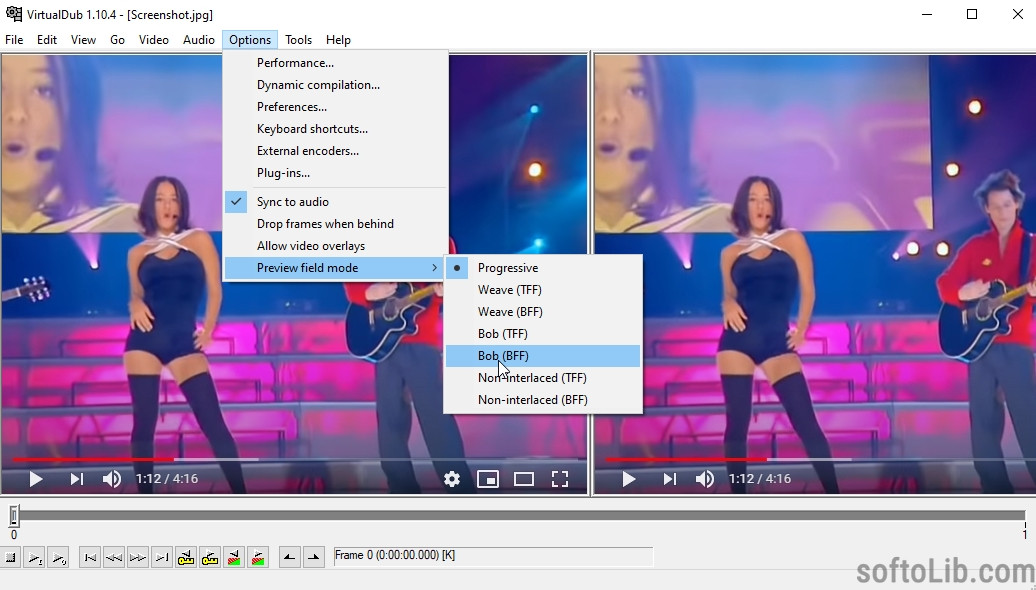Step one frame forward

click(137, 558)
